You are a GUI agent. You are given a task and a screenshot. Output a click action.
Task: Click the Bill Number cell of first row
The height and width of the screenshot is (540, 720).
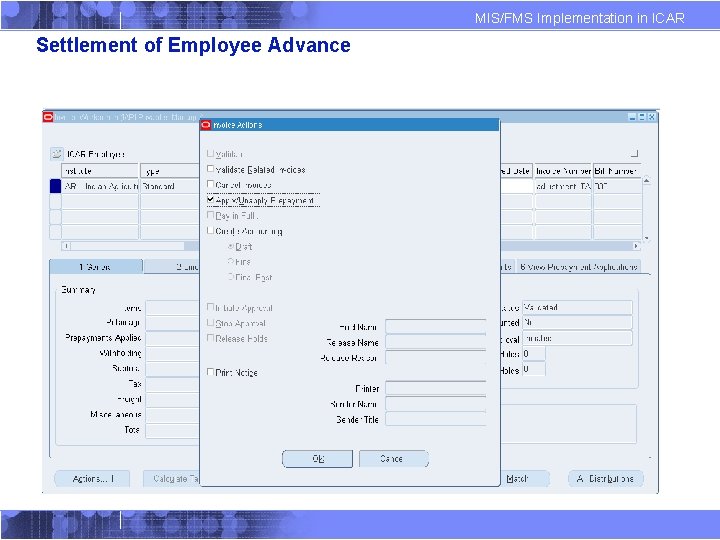click(x=617, y=186)
